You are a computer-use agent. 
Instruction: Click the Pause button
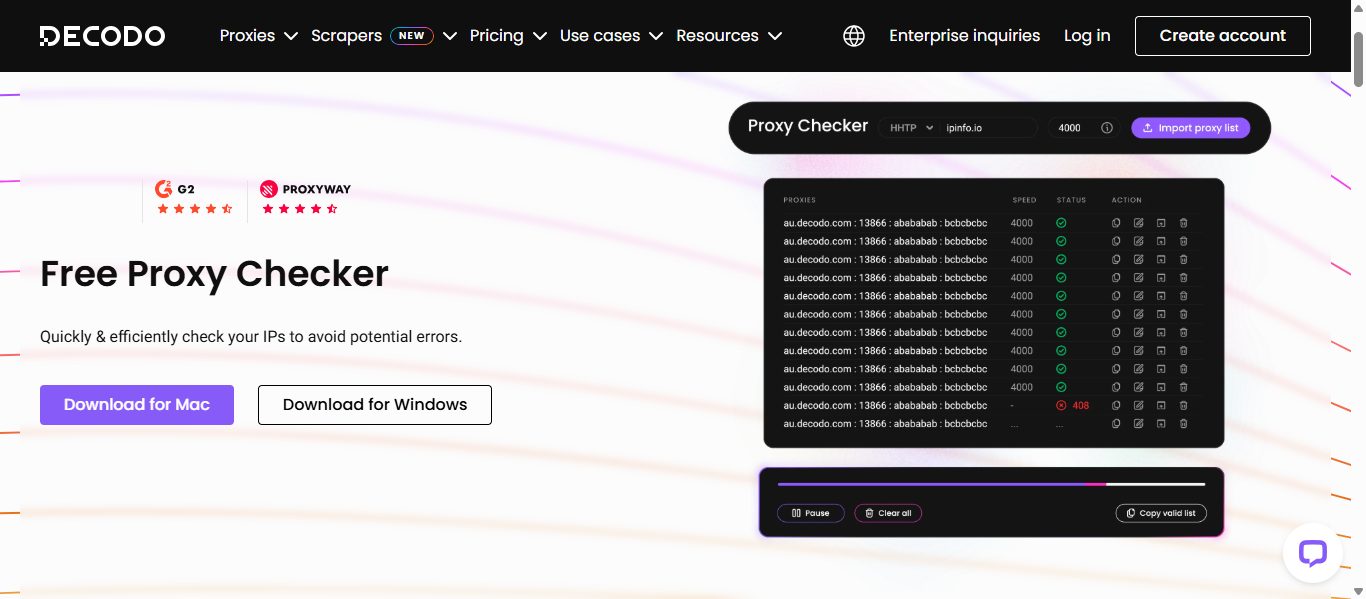[x=810, y=513]
